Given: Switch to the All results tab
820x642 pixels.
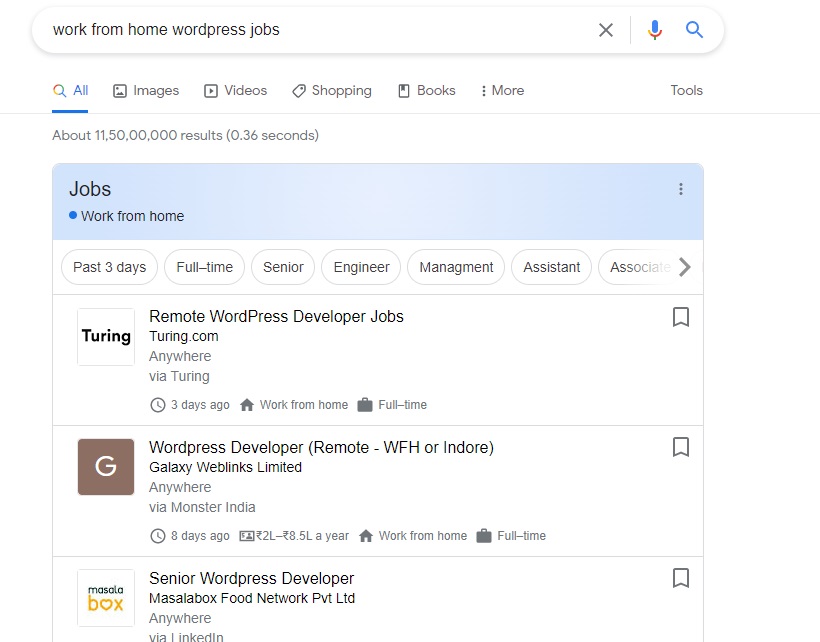Looking at the screenshot, I should point(70,90).
